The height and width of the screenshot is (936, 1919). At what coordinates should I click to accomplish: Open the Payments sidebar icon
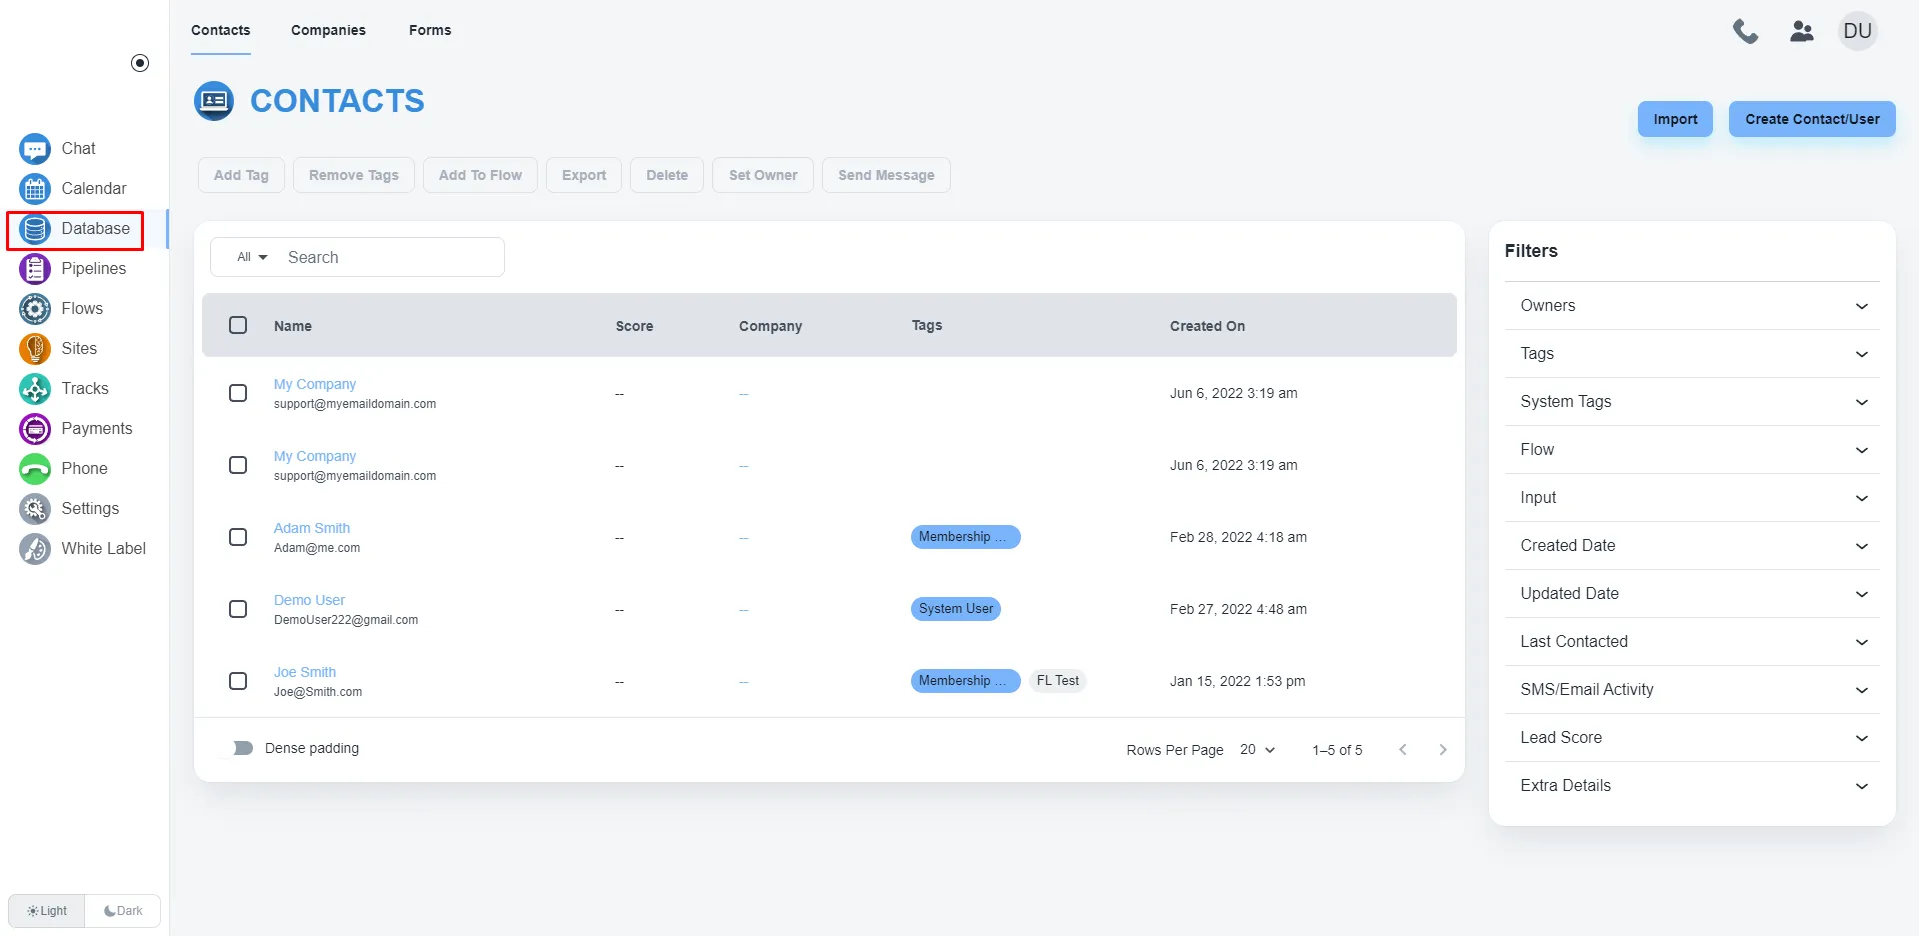point(35,429)
